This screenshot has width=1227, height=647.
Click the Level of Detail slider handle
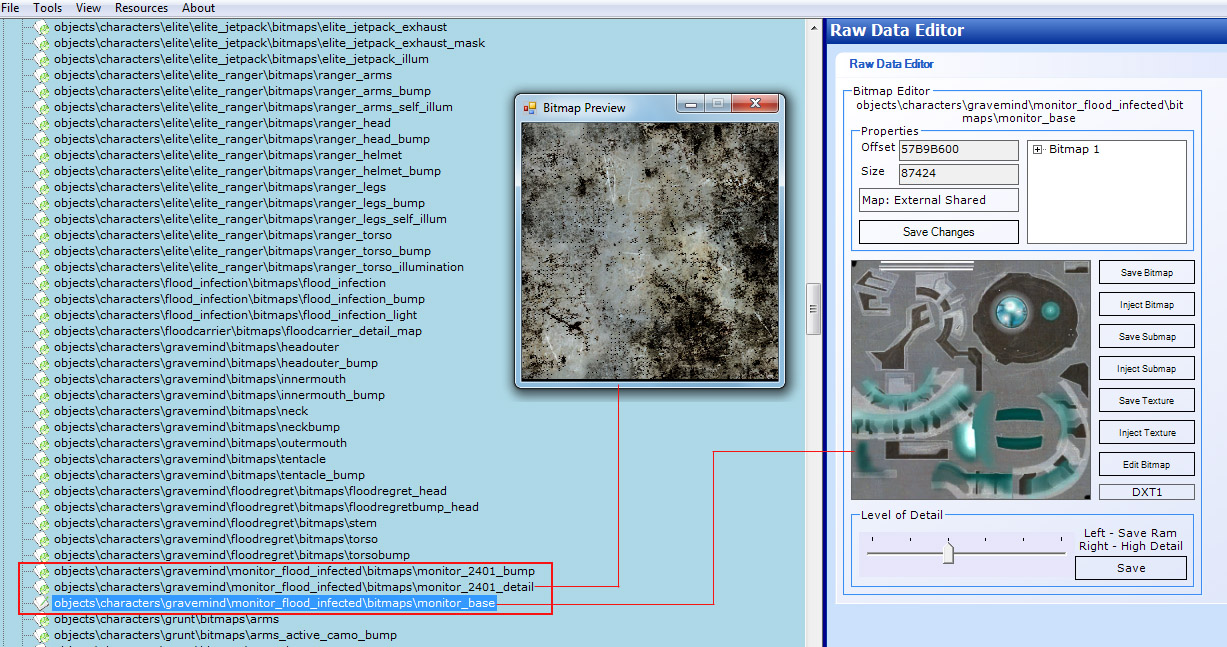click(948, 553)
